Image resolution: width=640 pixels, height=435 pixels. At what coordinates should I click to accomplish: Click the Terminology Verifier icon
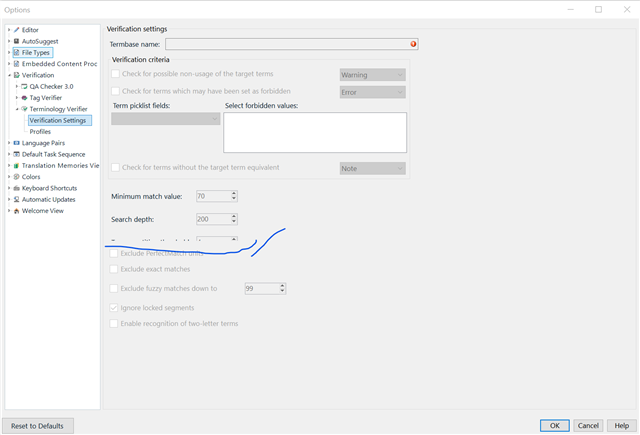click(x=24, y=109)
